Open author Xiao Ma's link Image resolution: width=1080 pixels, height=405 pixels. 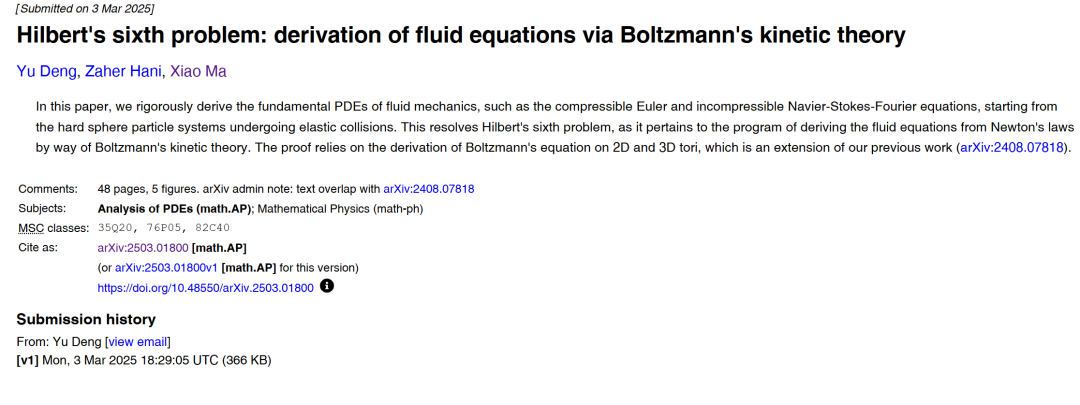[x=198, y=72]
